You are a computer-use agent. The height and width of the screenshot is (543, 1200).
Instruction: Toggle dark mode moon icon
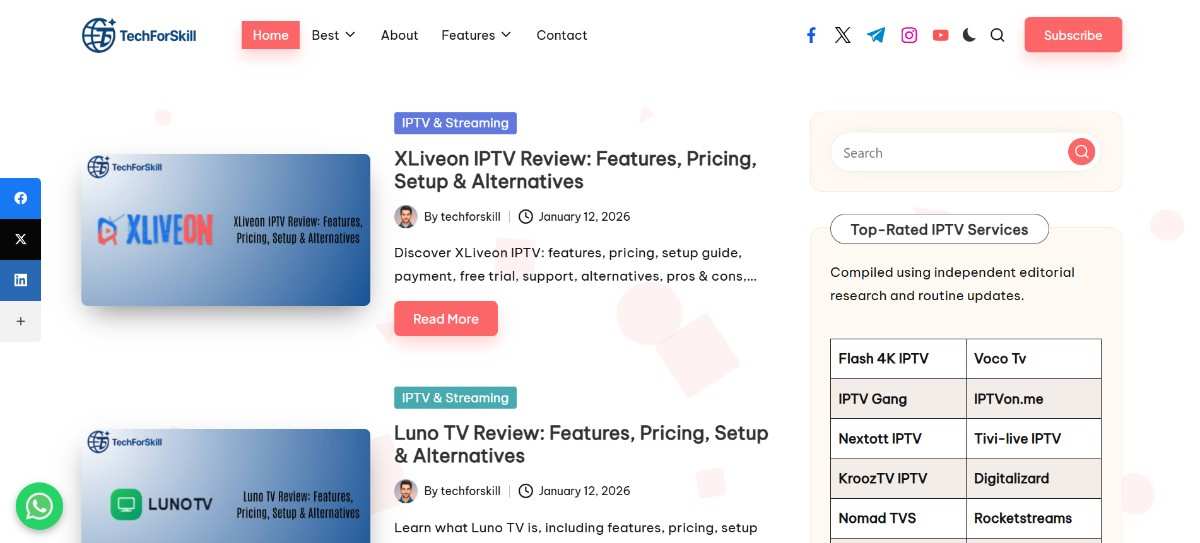point(969,35)
